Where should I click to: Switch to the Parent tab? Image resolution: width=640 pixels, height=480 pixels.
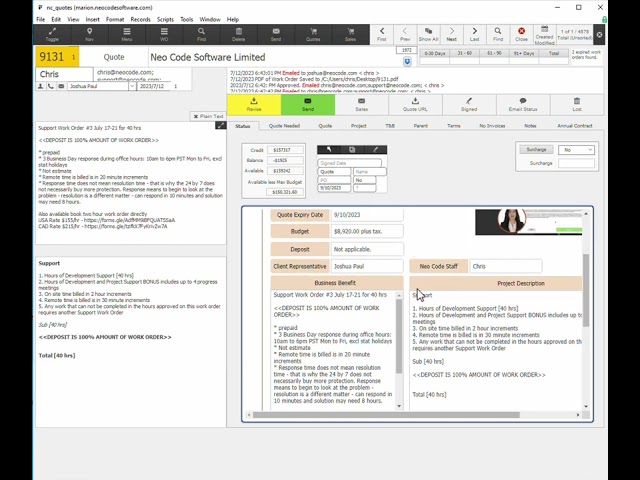(421, 126)
